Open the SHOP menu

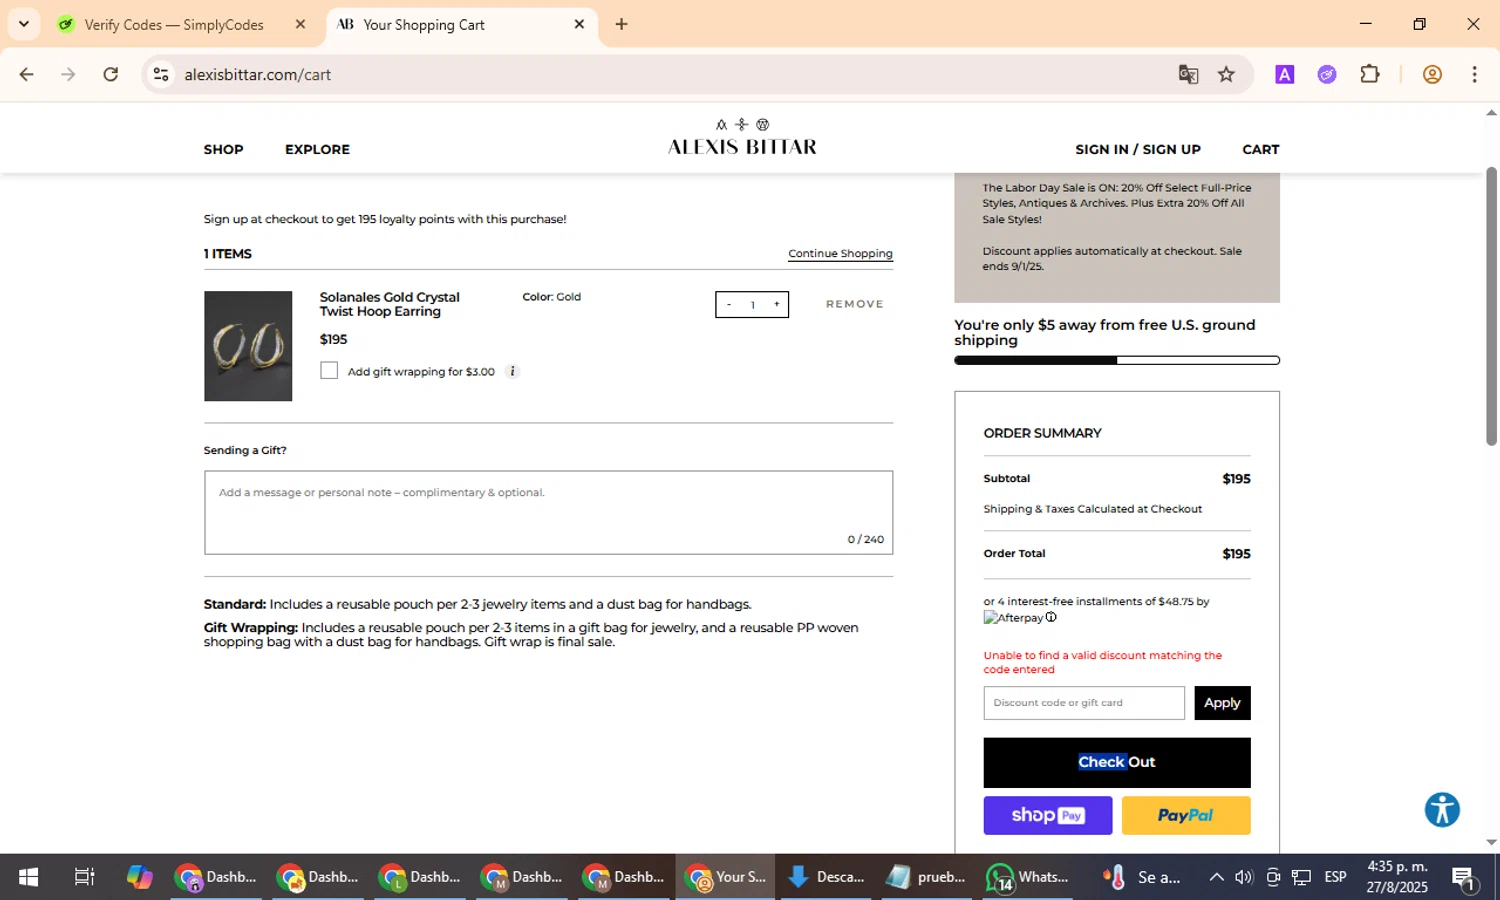tap(223, 149)
